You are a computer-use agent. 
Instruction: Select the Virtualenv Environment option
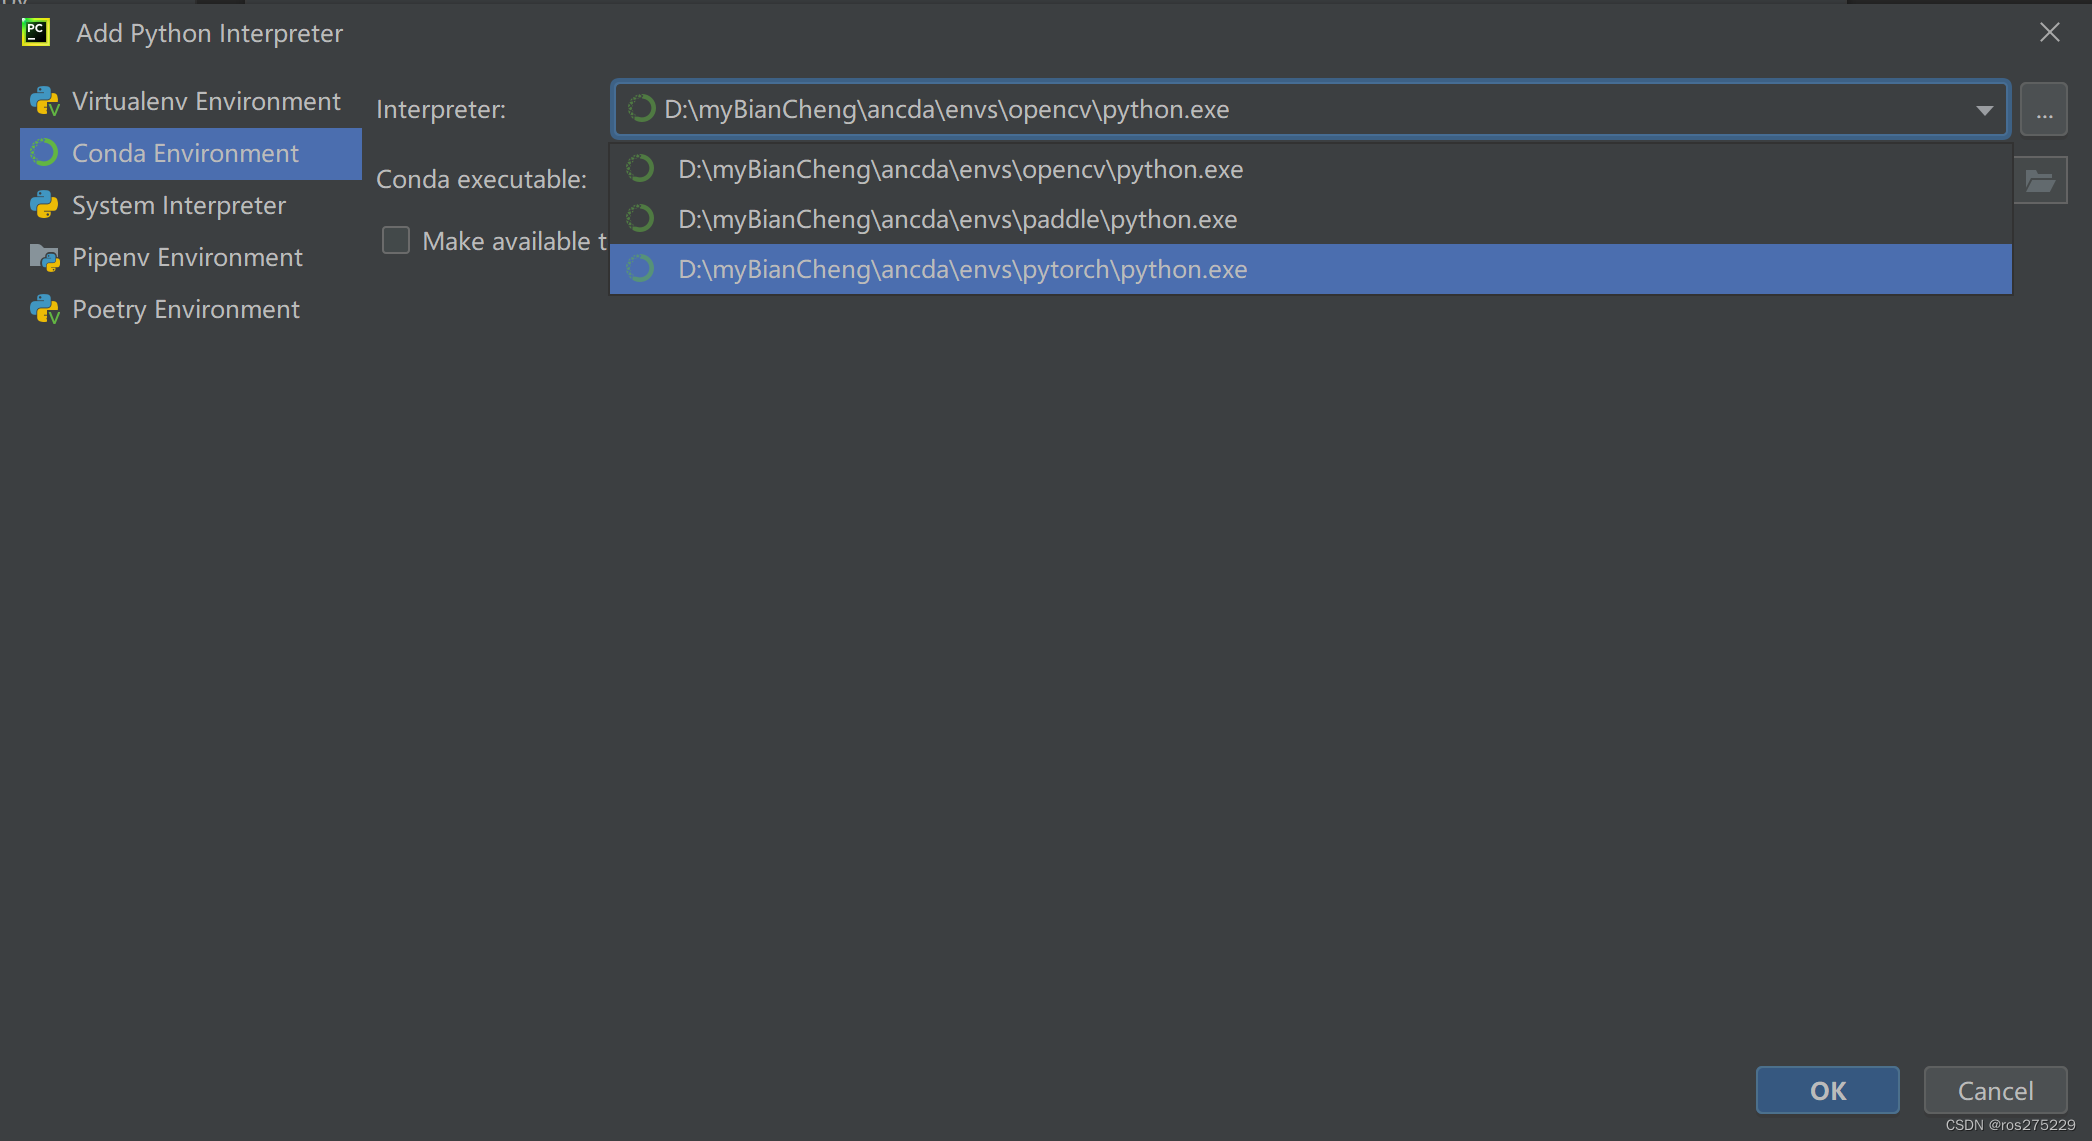tap(205, 101)
